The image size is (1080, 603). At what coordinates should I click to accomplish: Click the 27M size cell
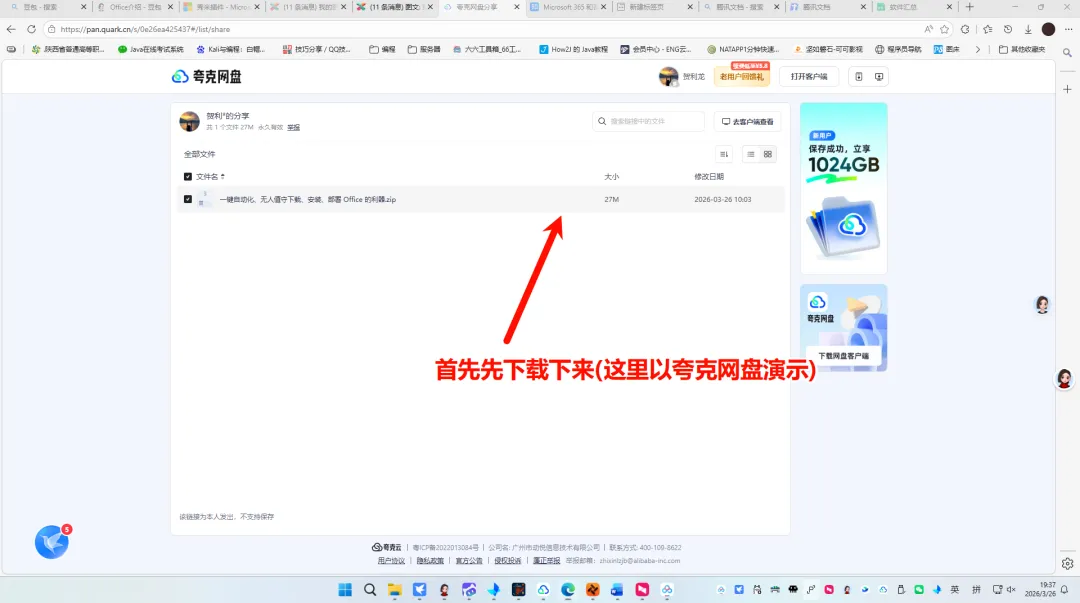tap(612, 199)
